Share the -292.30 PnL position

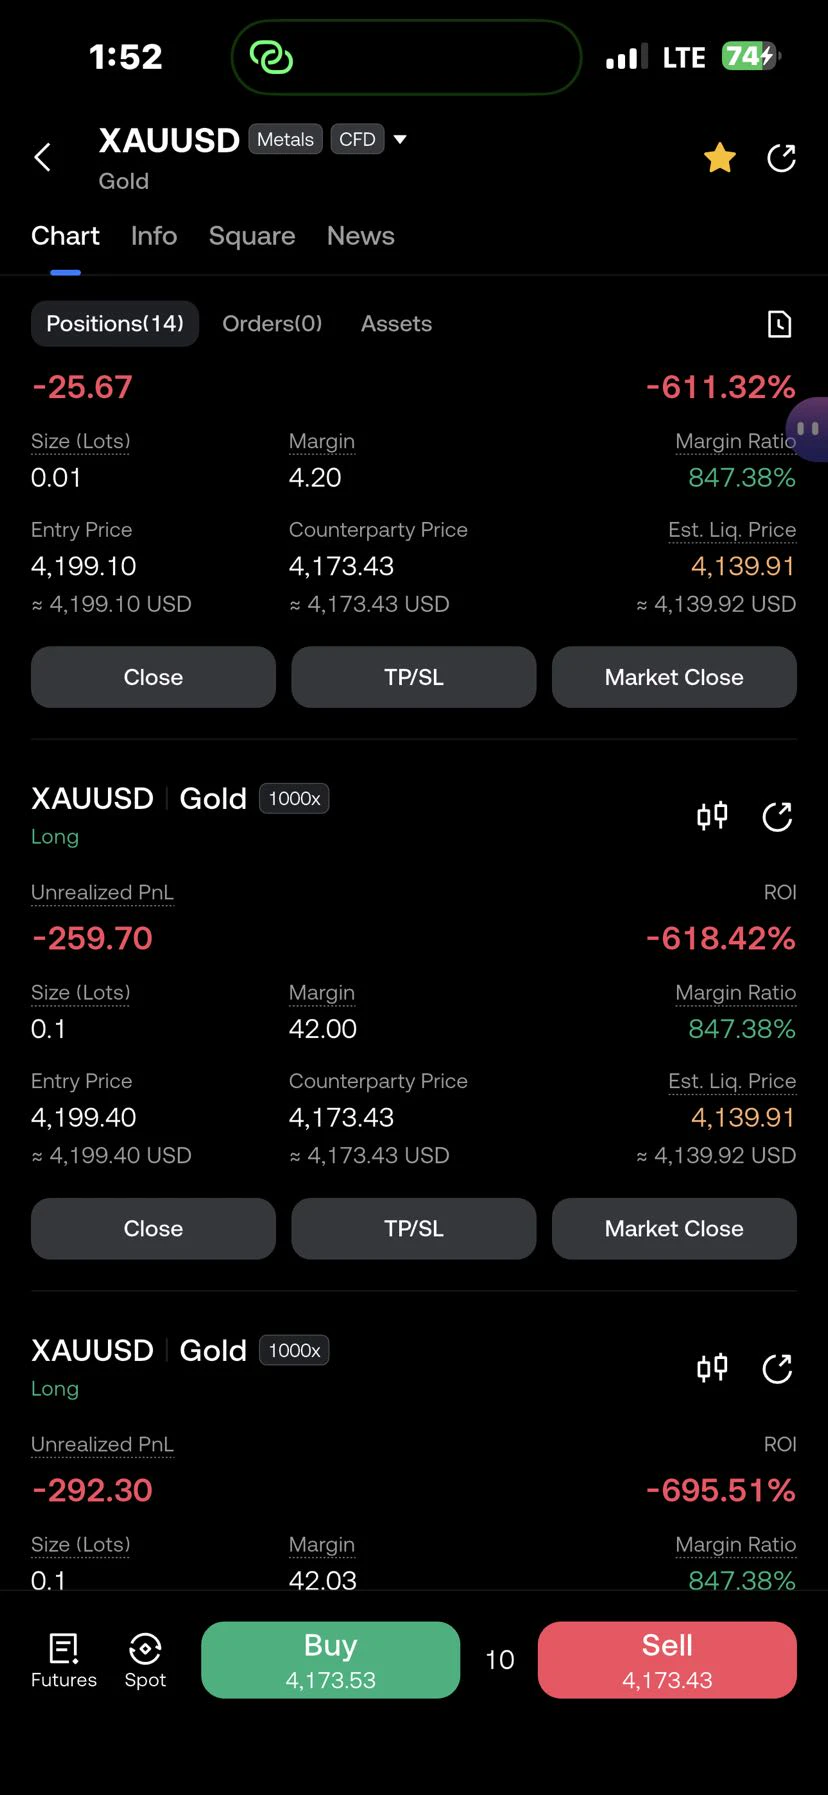click(x=777, y=1368)
